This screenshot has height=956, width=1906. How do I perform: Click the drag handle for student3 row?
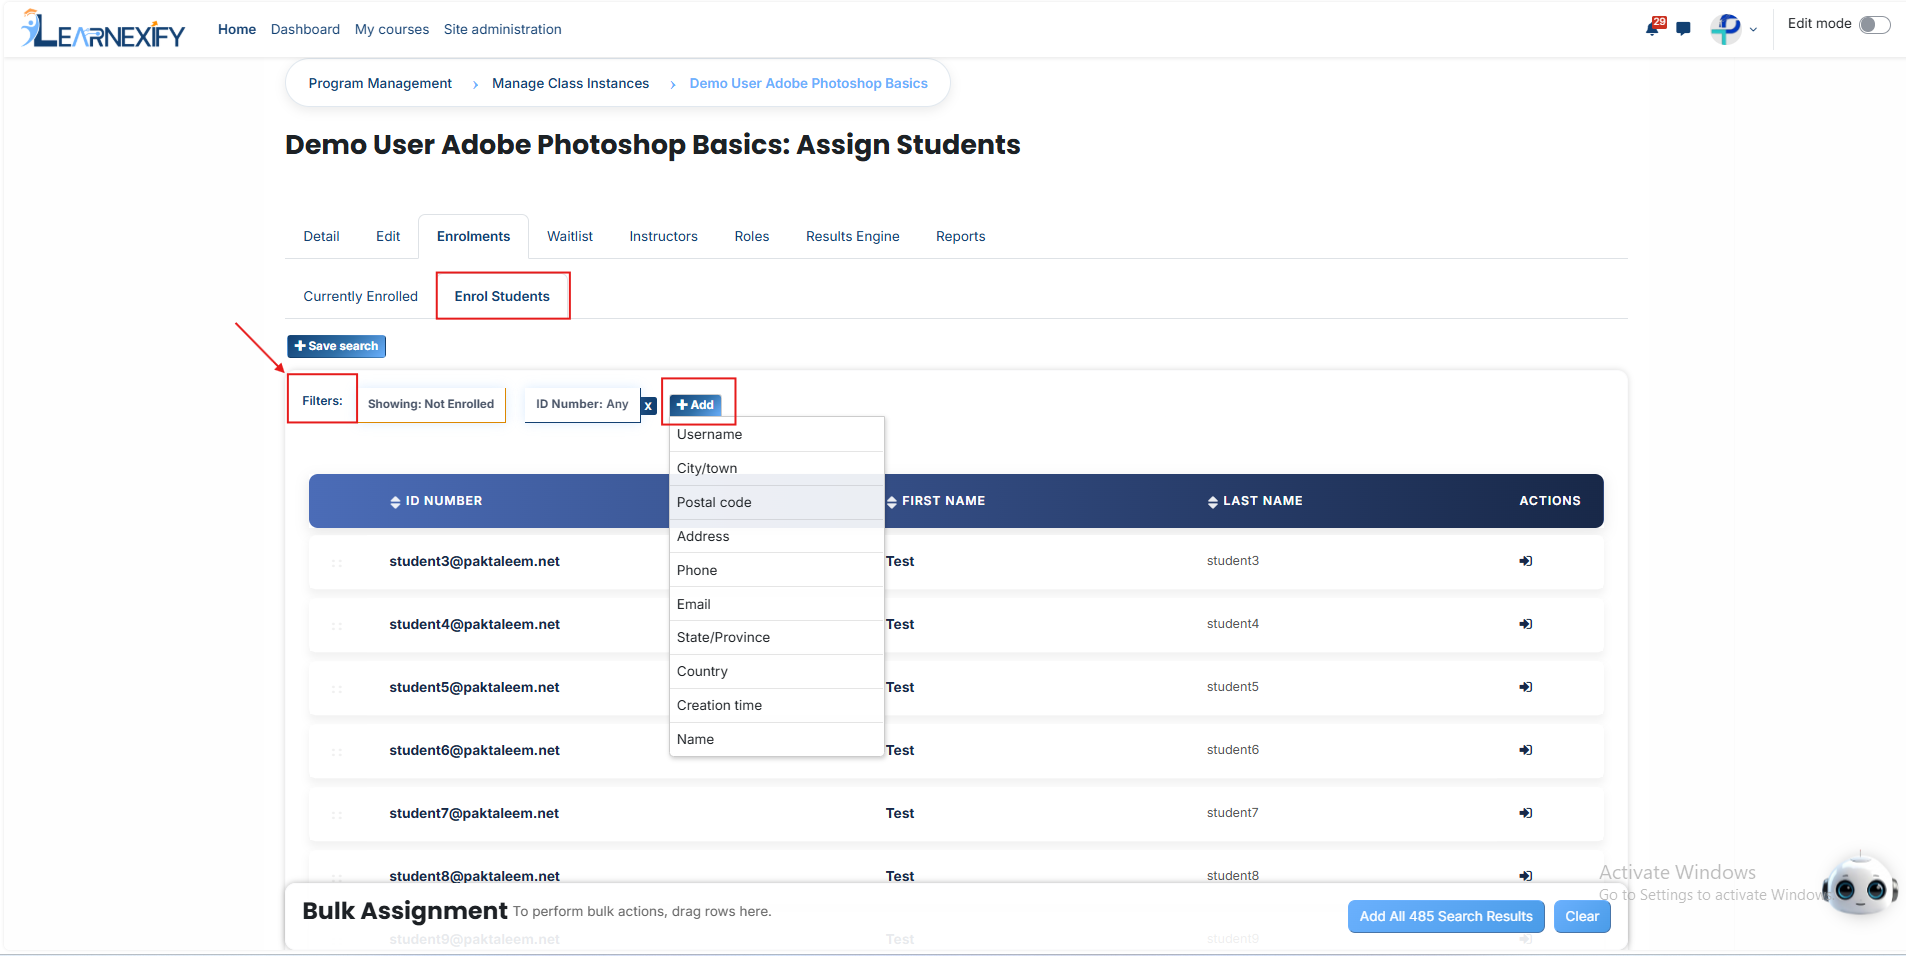[337, 563]
